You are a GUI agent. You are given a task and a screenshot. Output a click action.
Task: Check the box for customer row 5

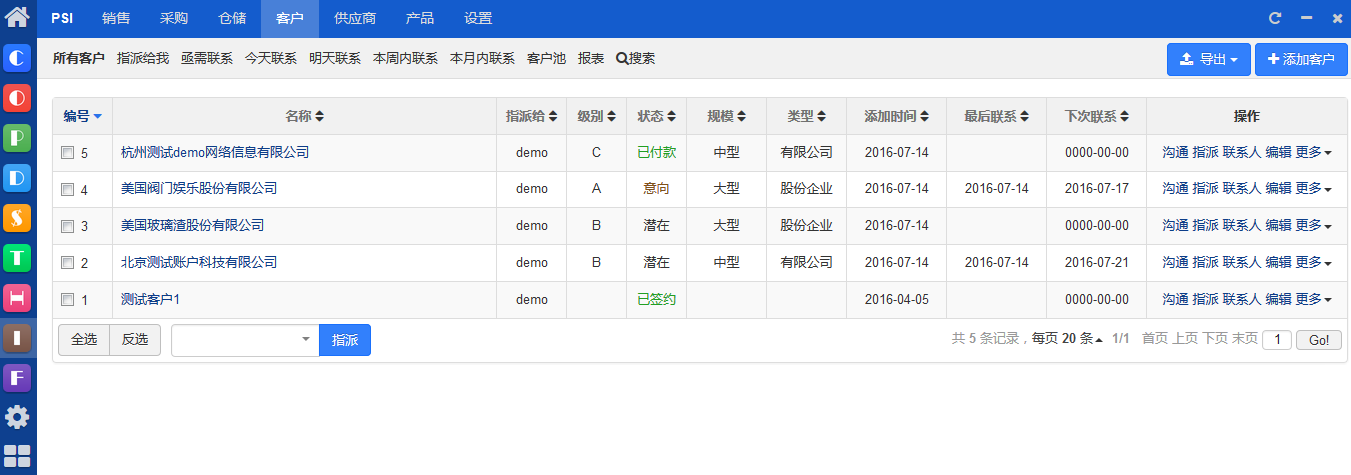[x=68, y=153]
